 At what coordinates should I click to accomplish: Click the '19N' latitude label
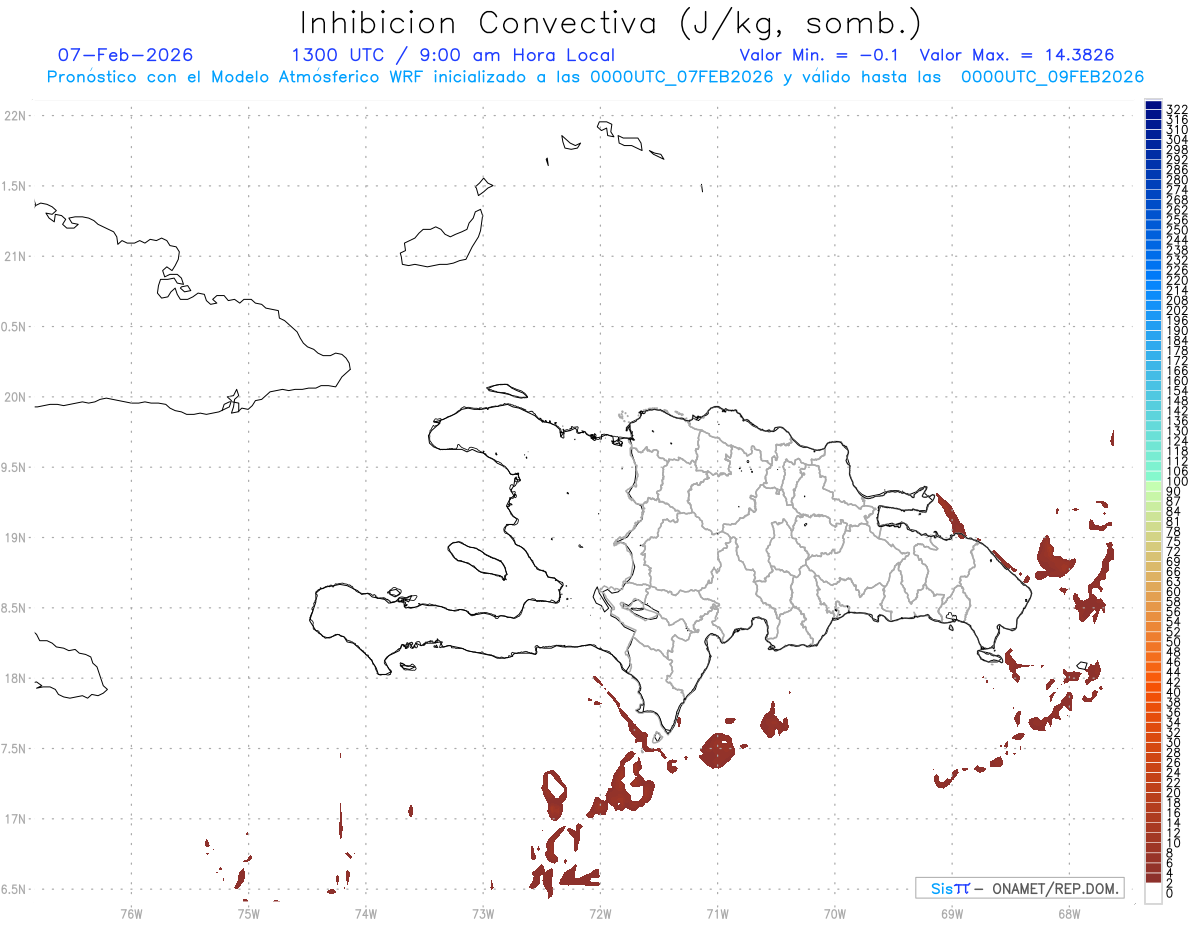point(15,538)
